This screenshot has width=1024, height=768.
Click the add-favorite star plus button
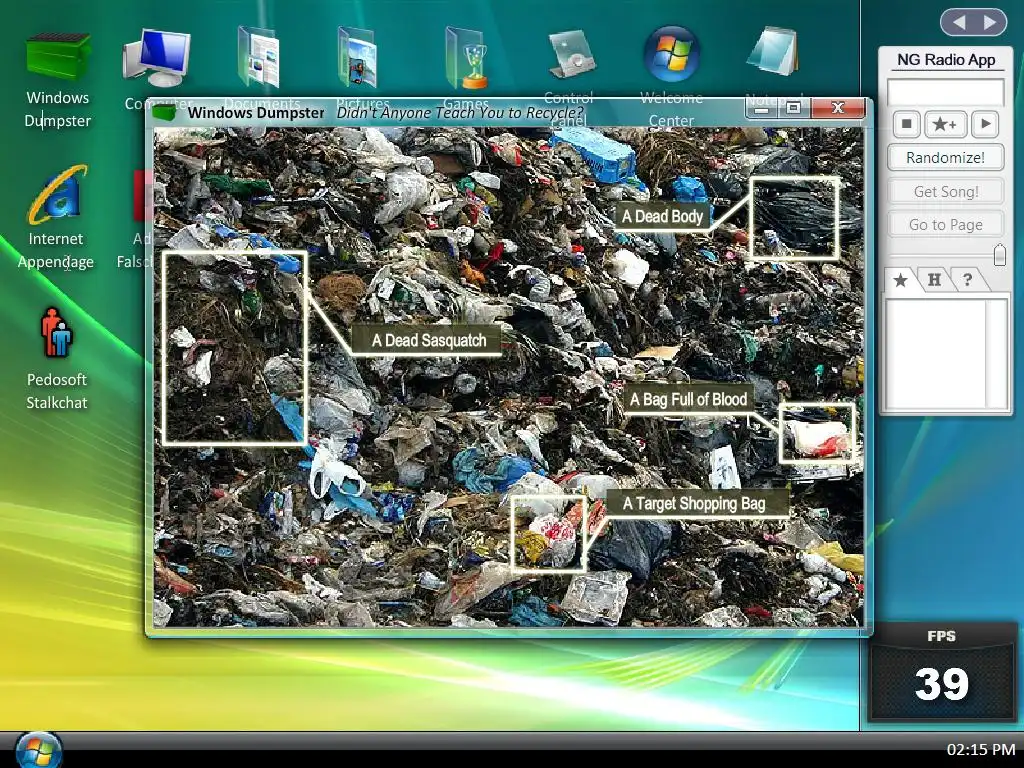point(945,124)
